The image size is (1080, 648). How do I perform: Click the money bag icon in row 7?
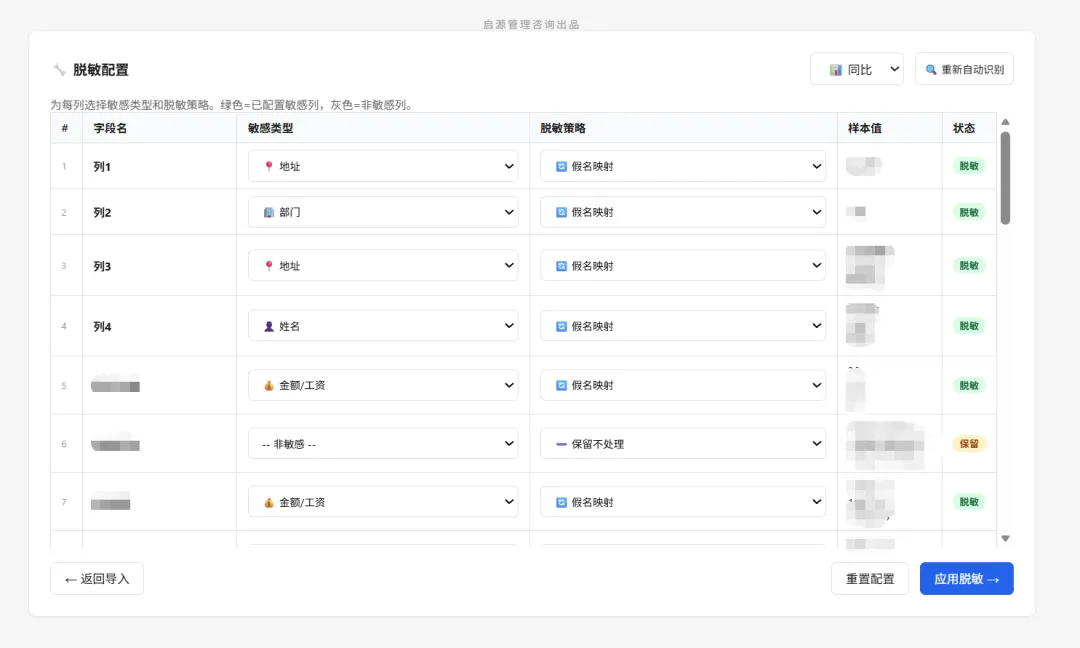coord(269,503)
